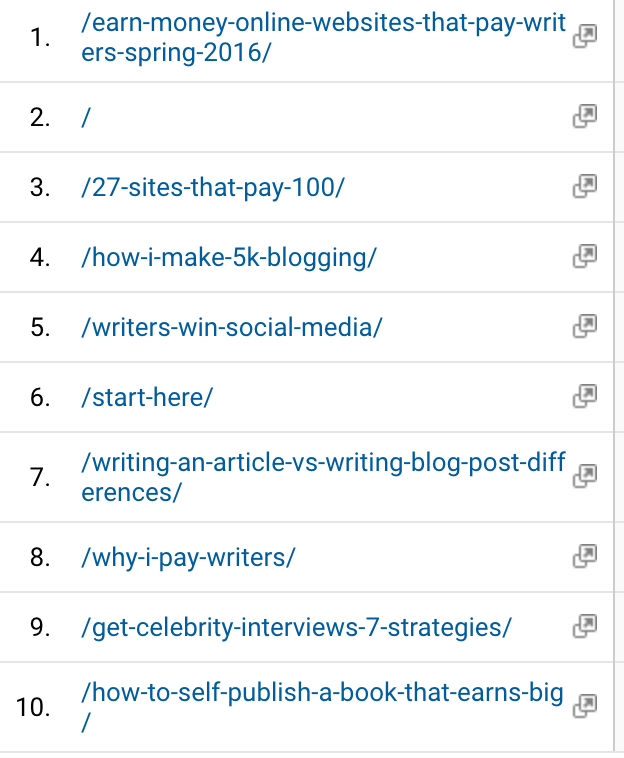The height and width of the screenshot is (758, 624).
Task: Open the /start-here/ page link
Action: point(147,397)
